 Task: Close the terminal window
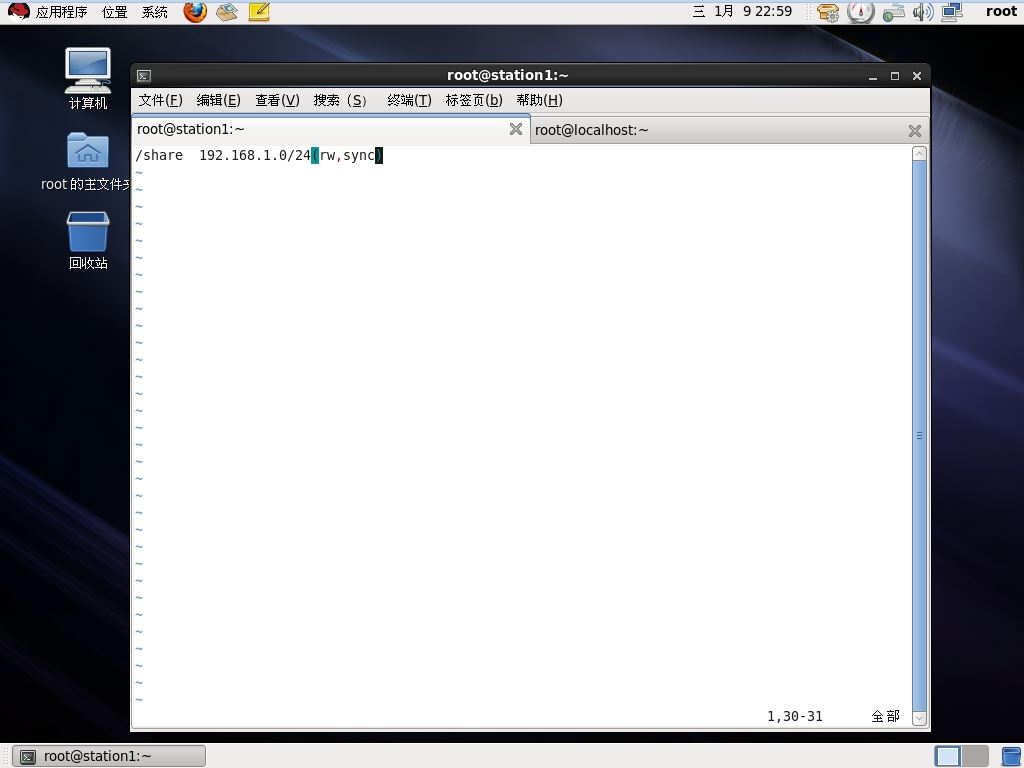[x=917, y=76]
